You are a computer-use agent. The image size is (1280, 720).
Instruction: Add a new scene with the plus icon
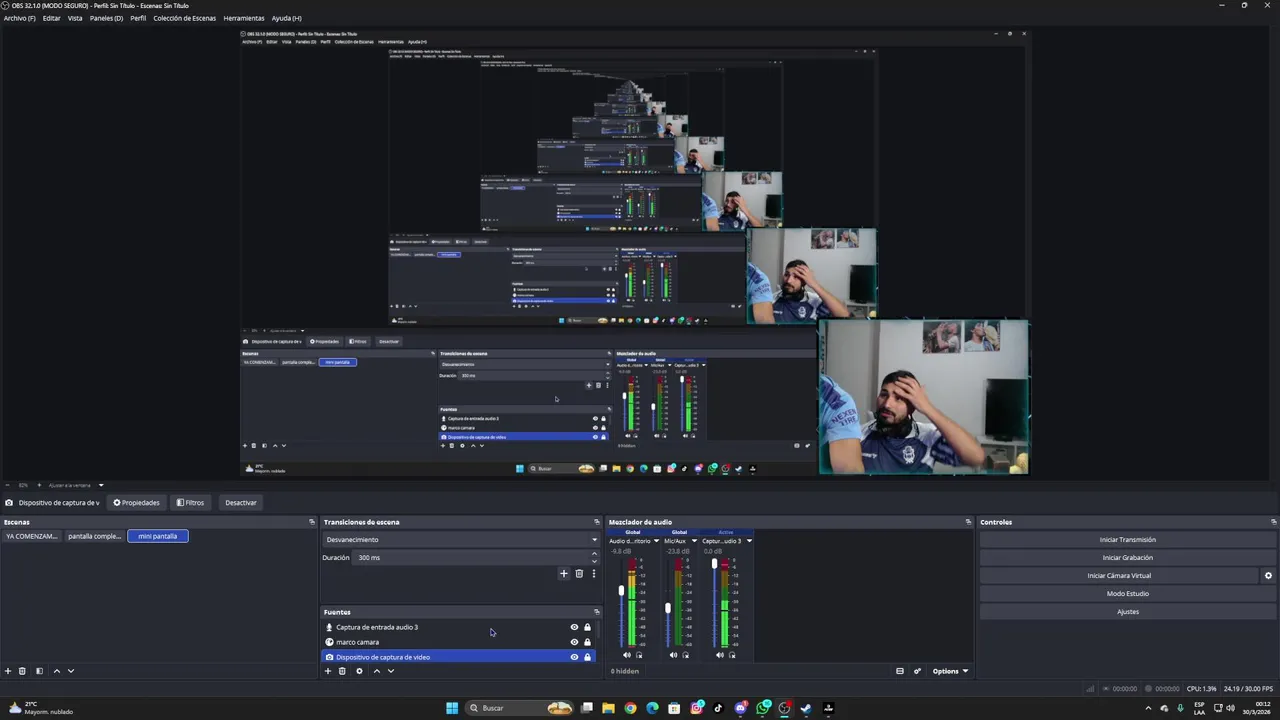8,671
